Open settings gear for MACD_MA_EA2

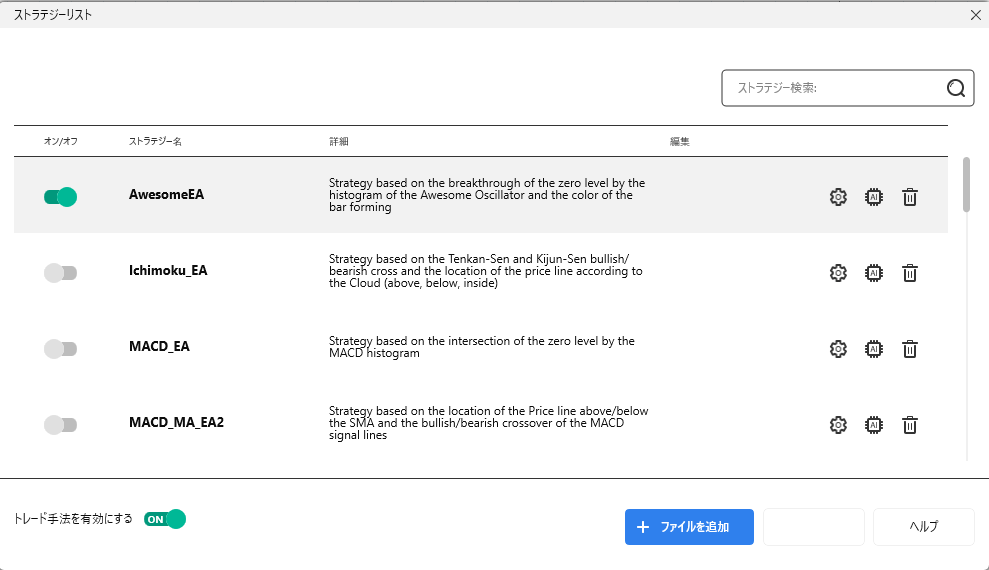pyautogui.click(x=838, y=425)
